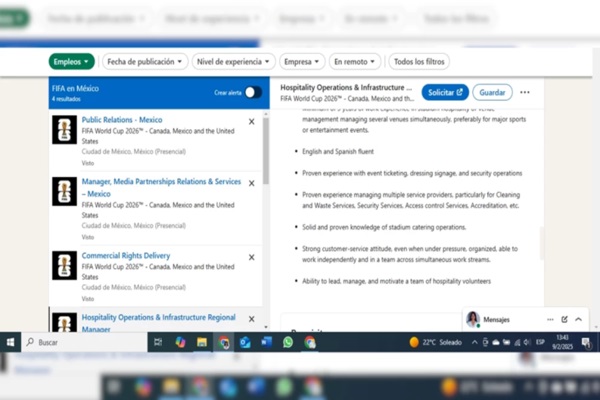Image resolution: width=600 pixels, height=400 pixels.
Task: Open the 'Empresa' filter dropdown
Action: point(300,62)
